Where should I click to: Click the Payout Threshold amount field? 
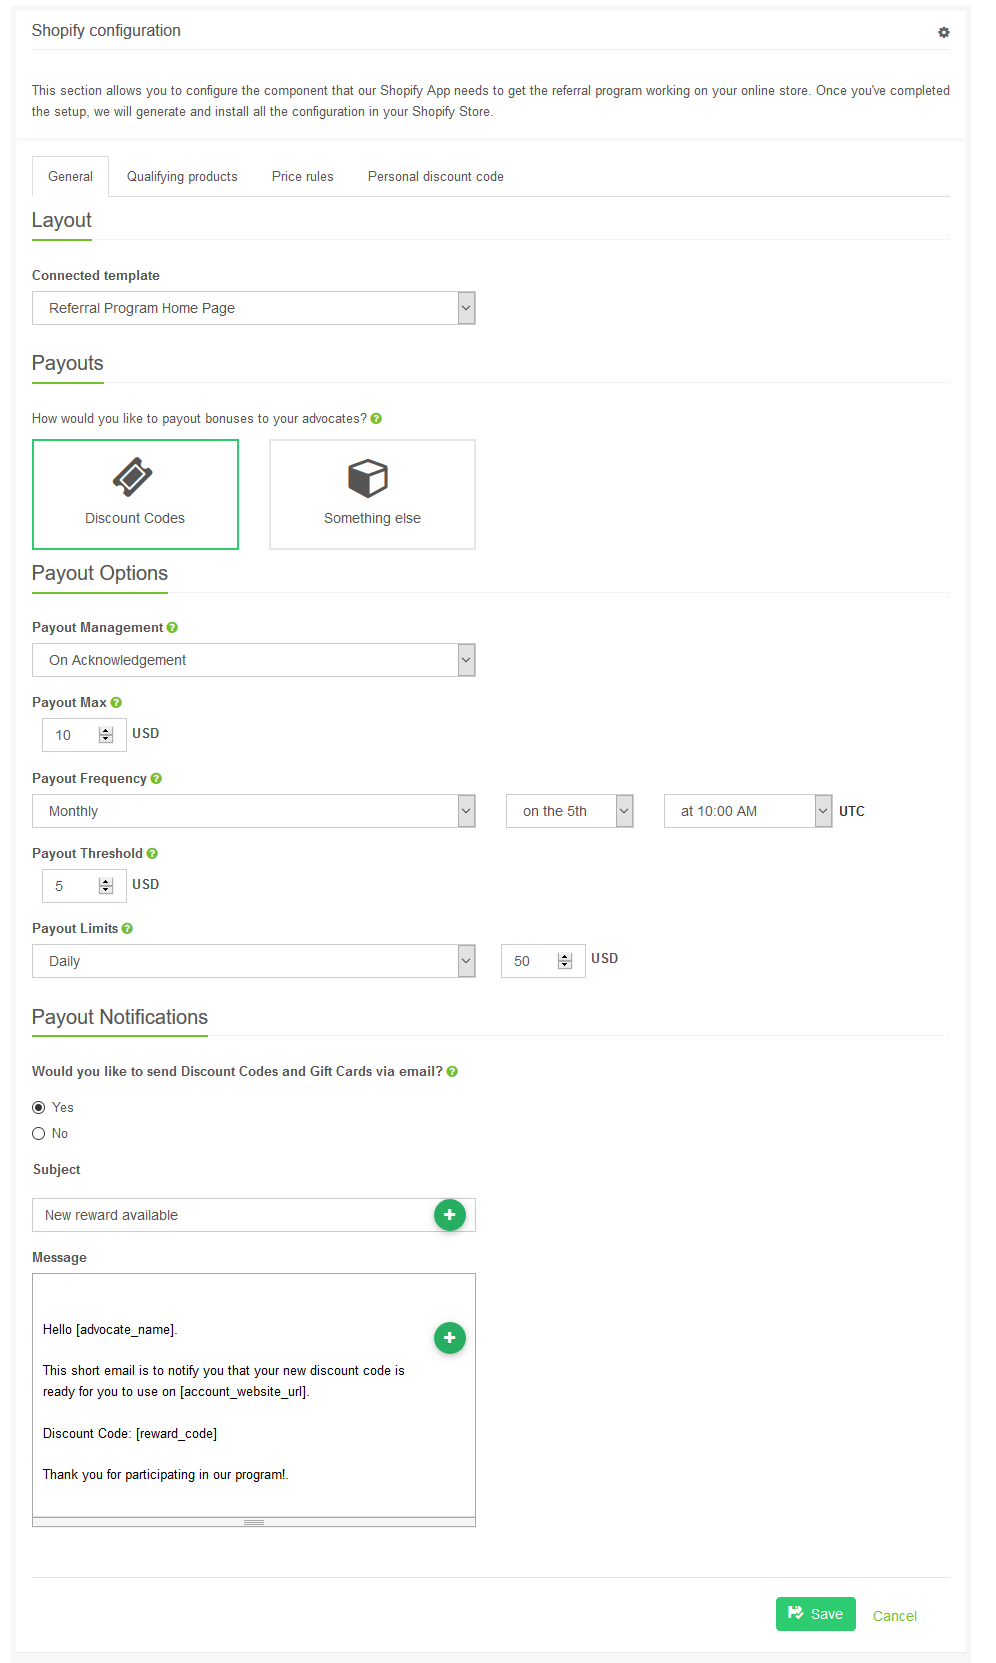click(84, 886)
